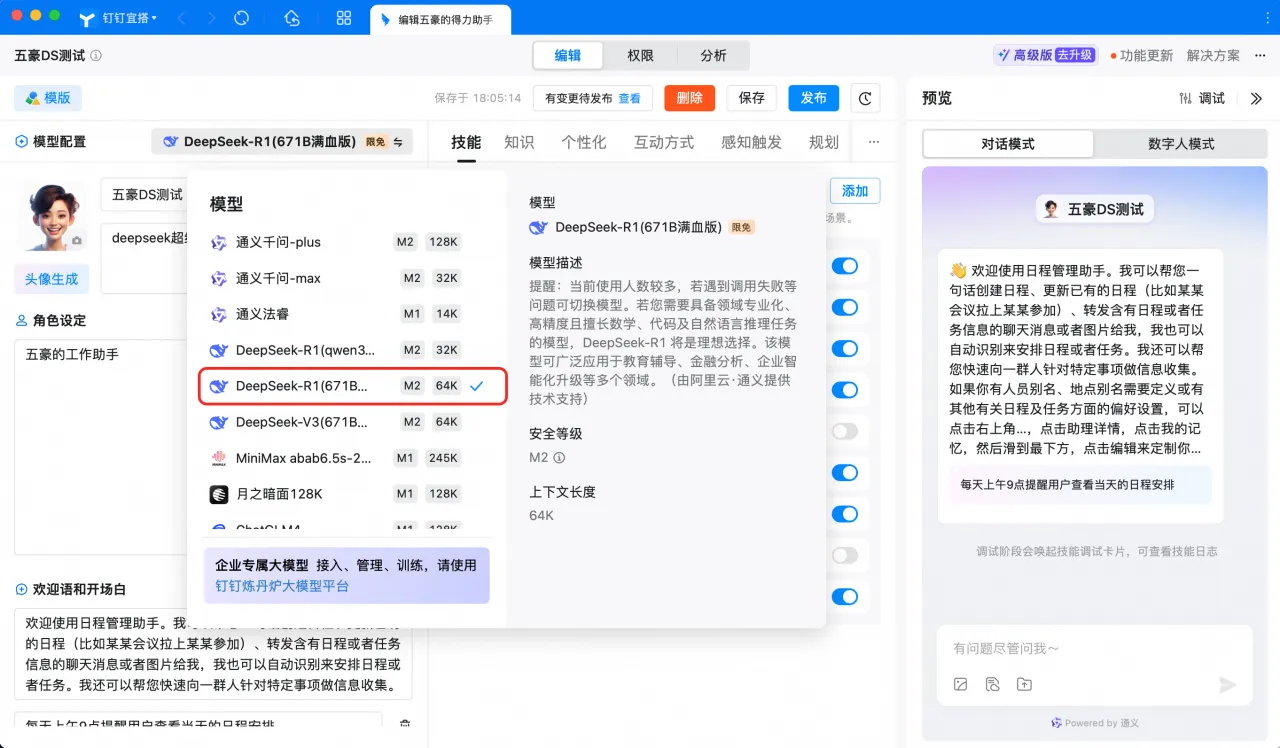Image resolution: width=1280 pixels, height=748 pixels.
Task: Click the blue 发布 button
Action: click(x=814, y=98)
